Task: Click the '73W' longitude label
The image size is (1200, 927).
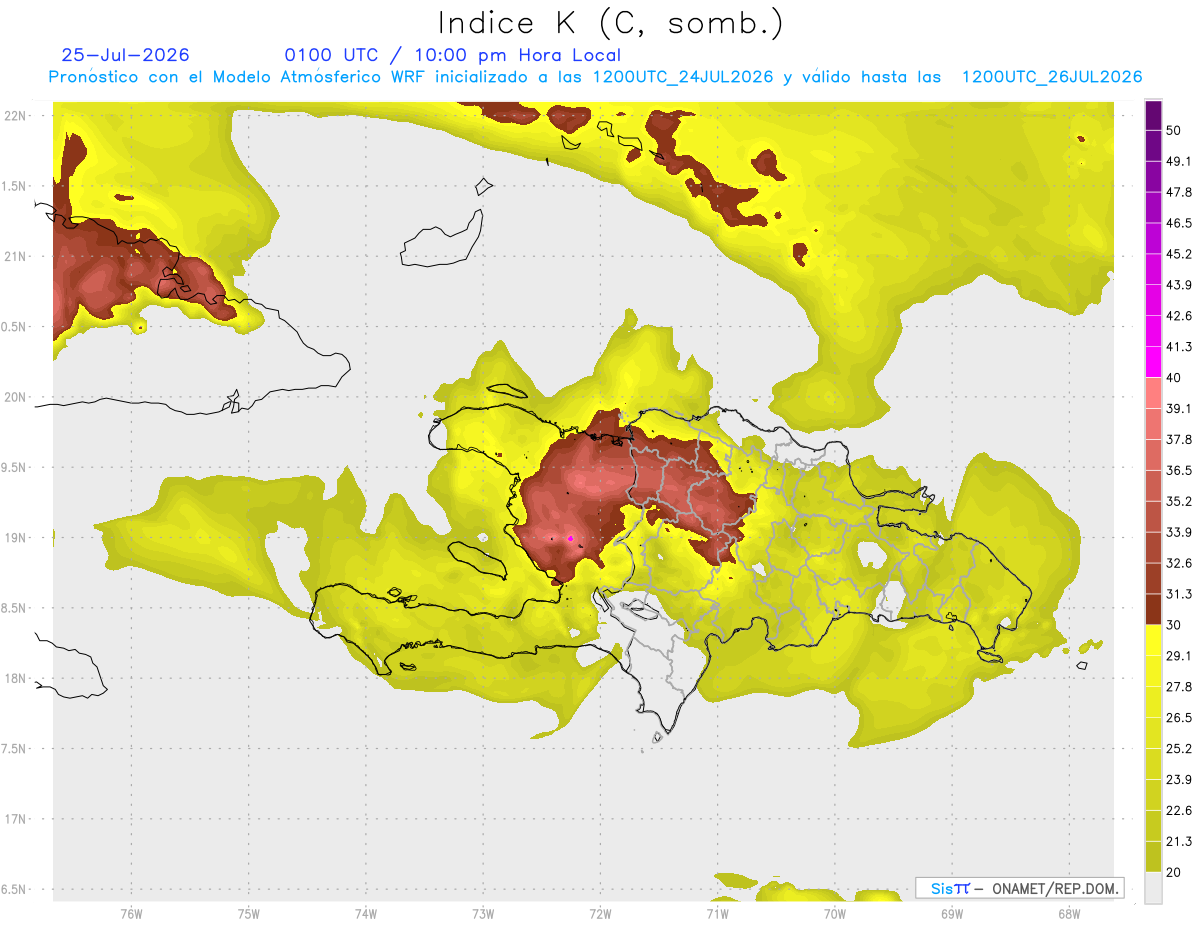Action: 483,913
